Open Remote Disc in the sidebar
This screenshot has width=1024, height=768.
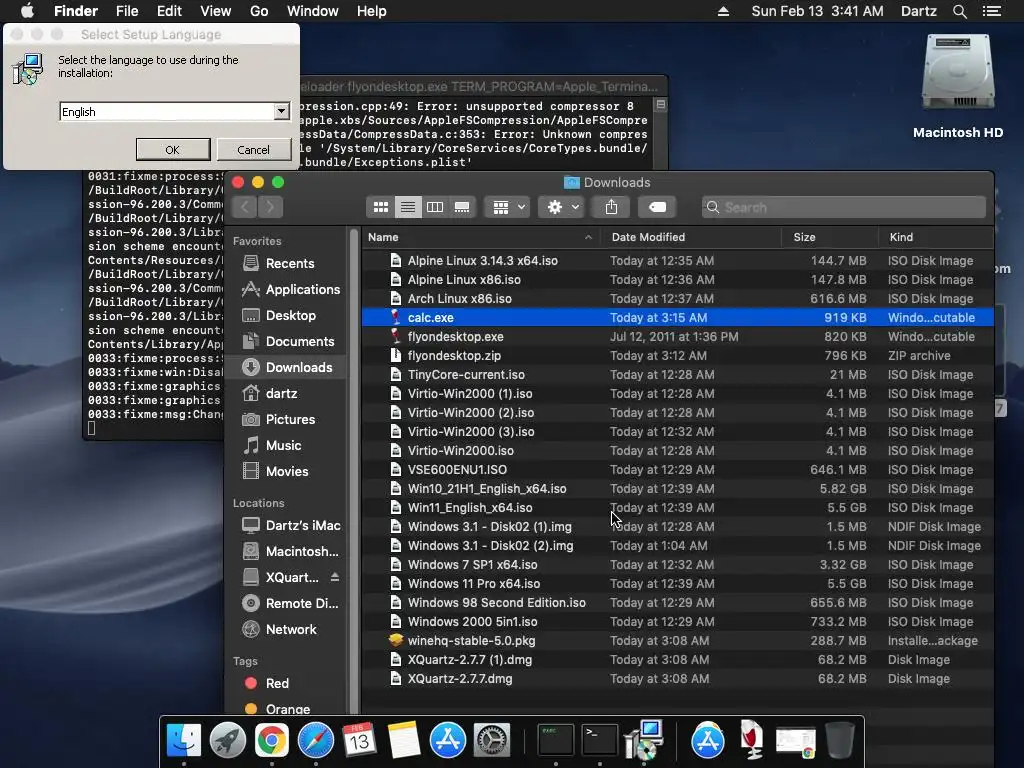pyautogui.click(x=289, y=603)
